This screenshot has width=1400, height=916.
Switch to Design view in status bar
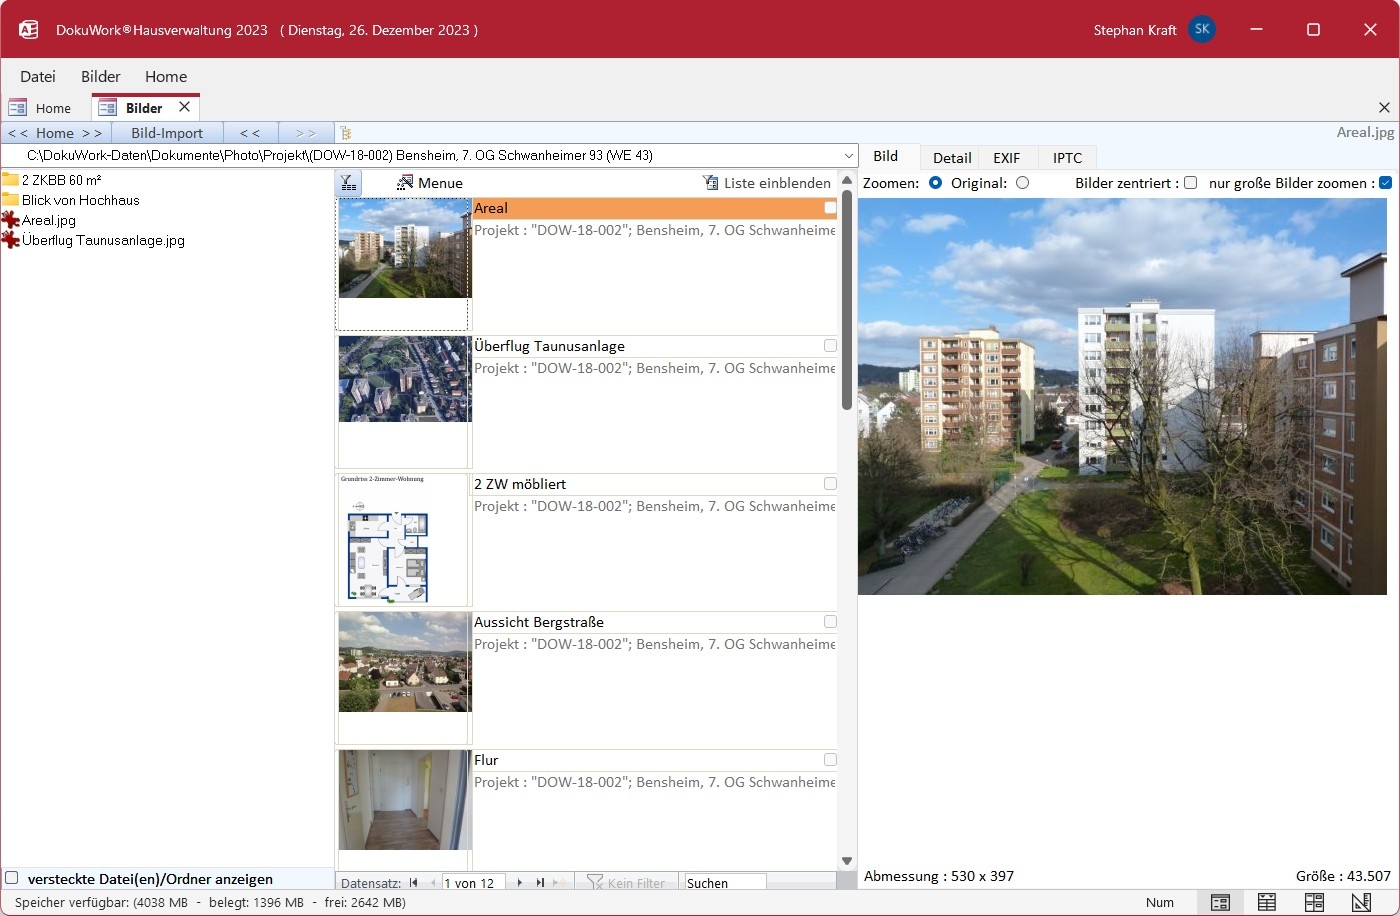tap(1361, 902)
